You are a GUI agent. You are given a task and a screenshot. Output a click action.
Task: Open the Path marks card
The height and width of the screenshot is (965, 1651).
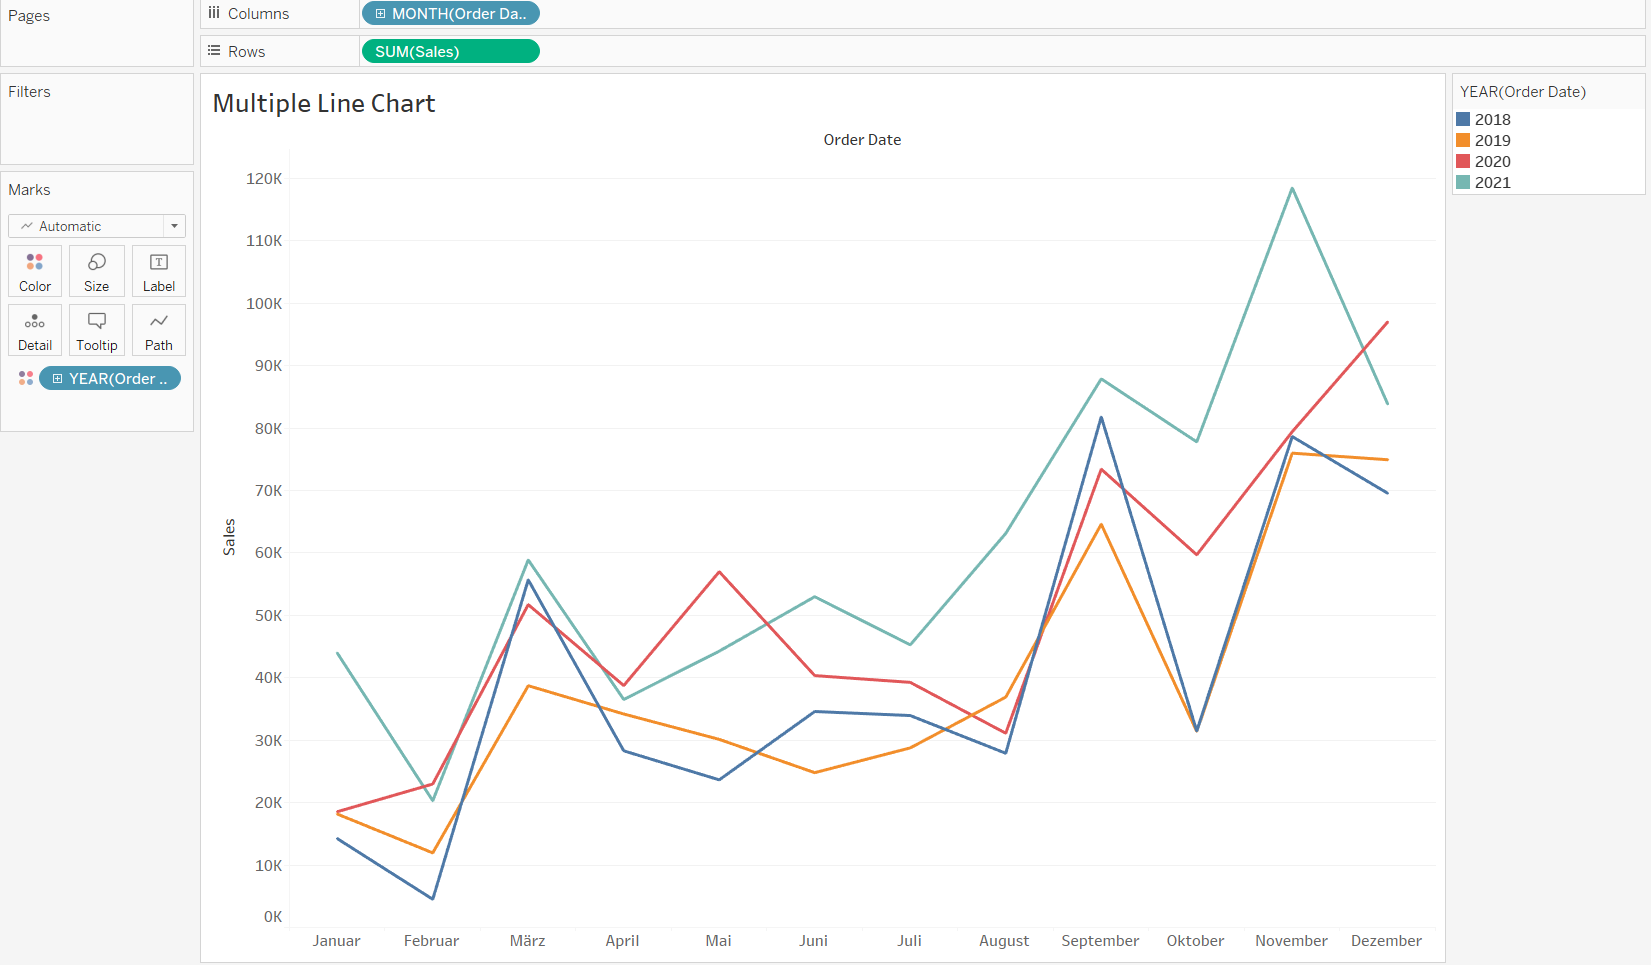(x=159, y=330)
